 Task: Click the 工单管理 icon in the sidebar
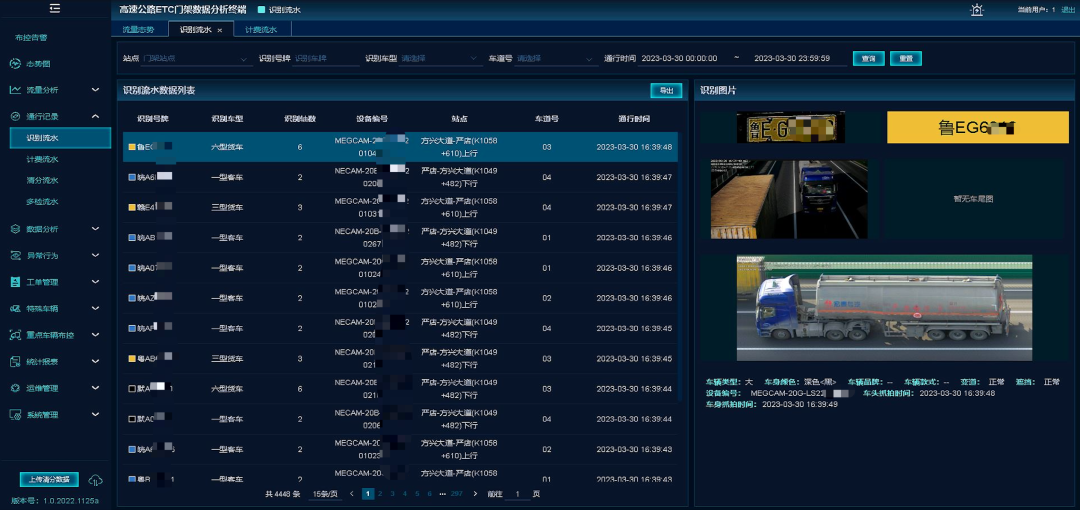[15, 282]
